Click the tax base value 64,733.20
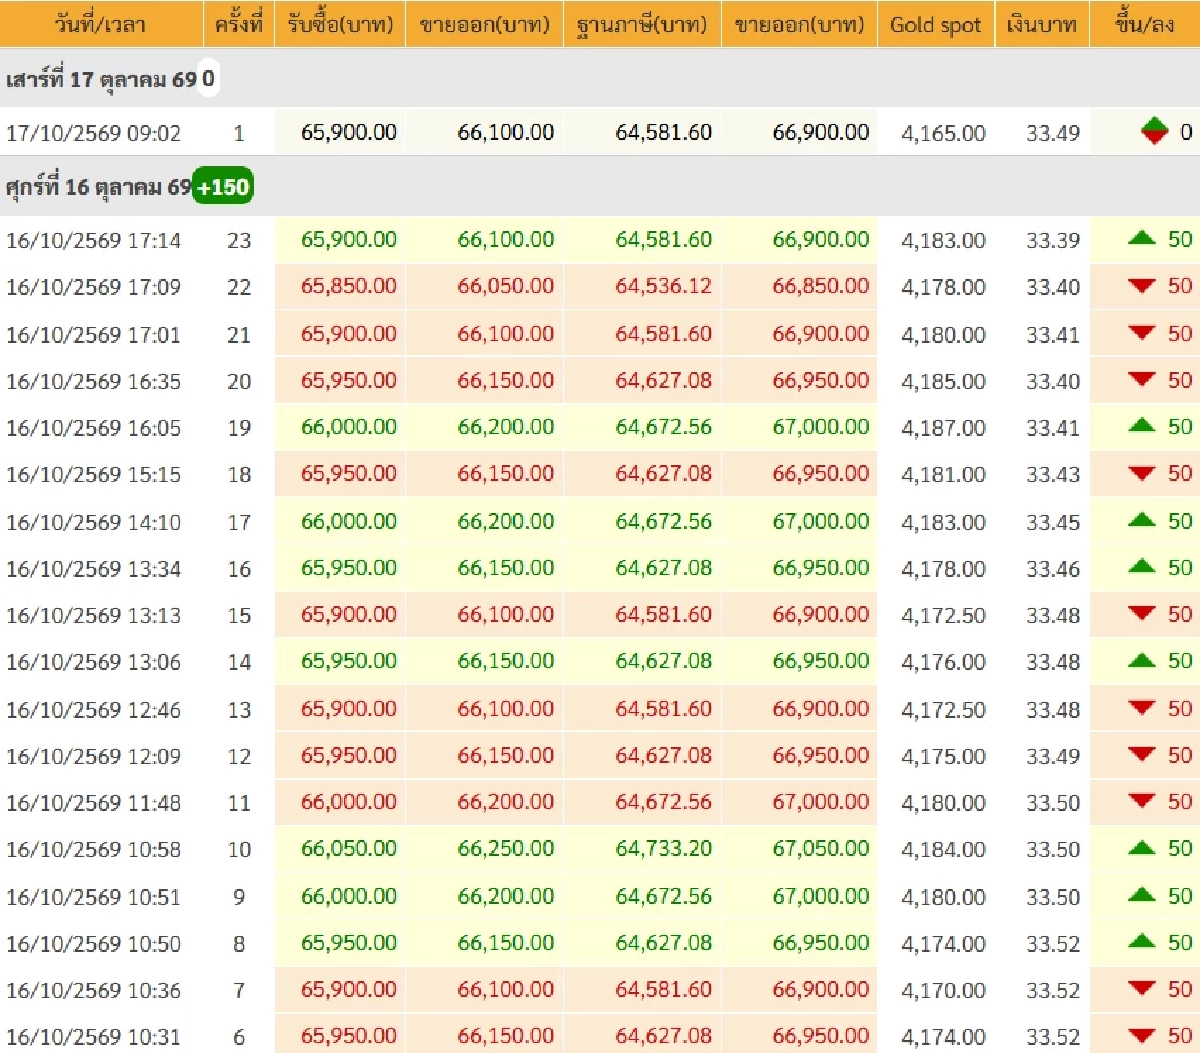The image size is (1200, 1053). [x=664, y=848]
